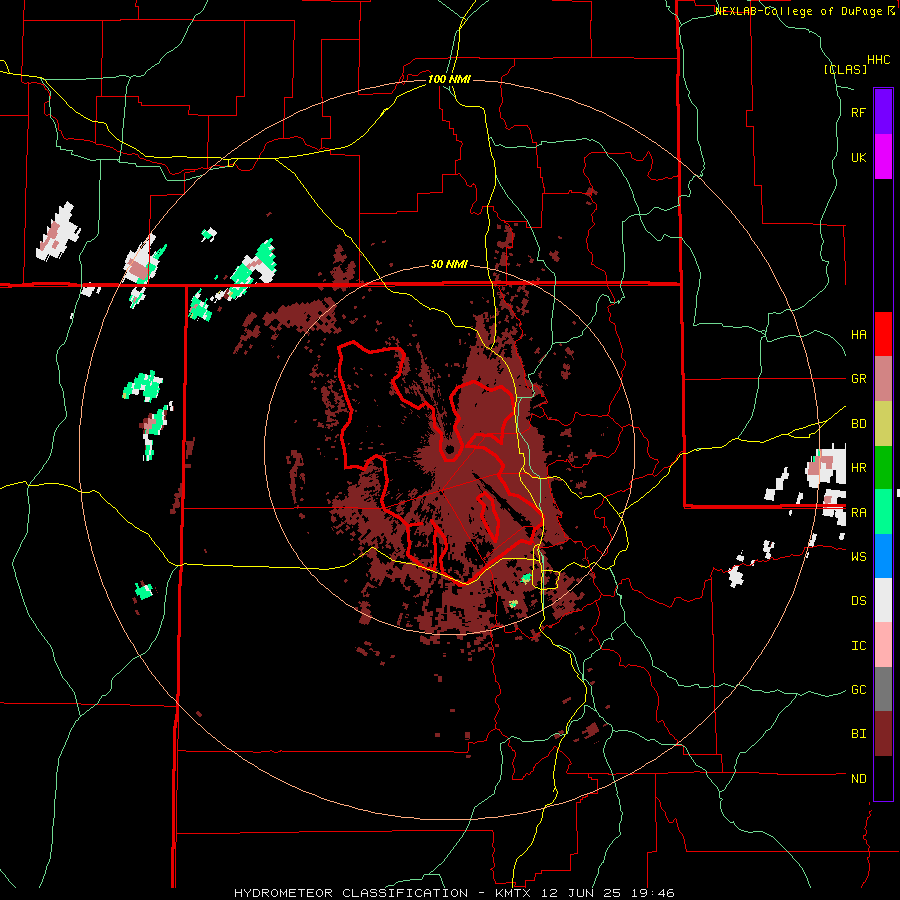The image size is (900, 900).
Task: Click the RA light green legend swatch
Action: pos(883,512)
